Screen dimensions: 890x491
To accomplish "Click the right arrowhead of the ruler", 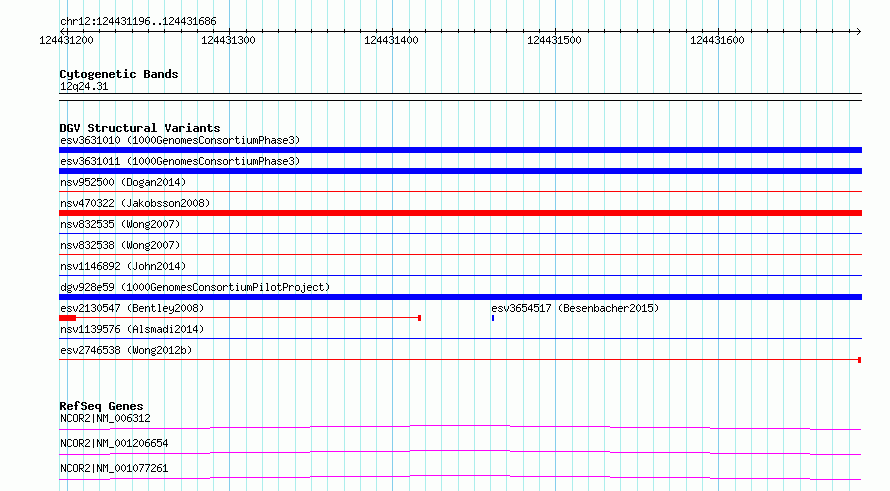I will [x=858, y=32].
